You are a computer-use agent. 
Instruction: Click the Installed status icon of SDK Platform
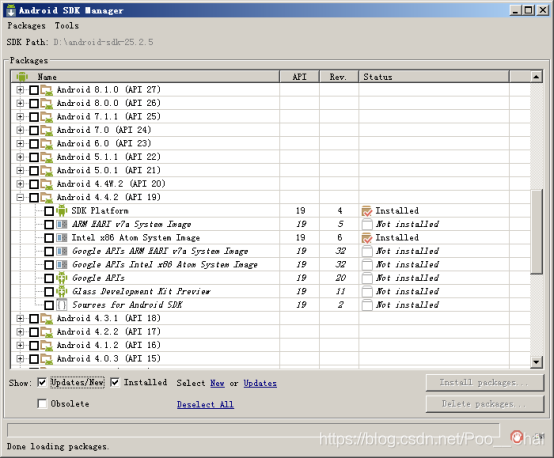(367, 211)
